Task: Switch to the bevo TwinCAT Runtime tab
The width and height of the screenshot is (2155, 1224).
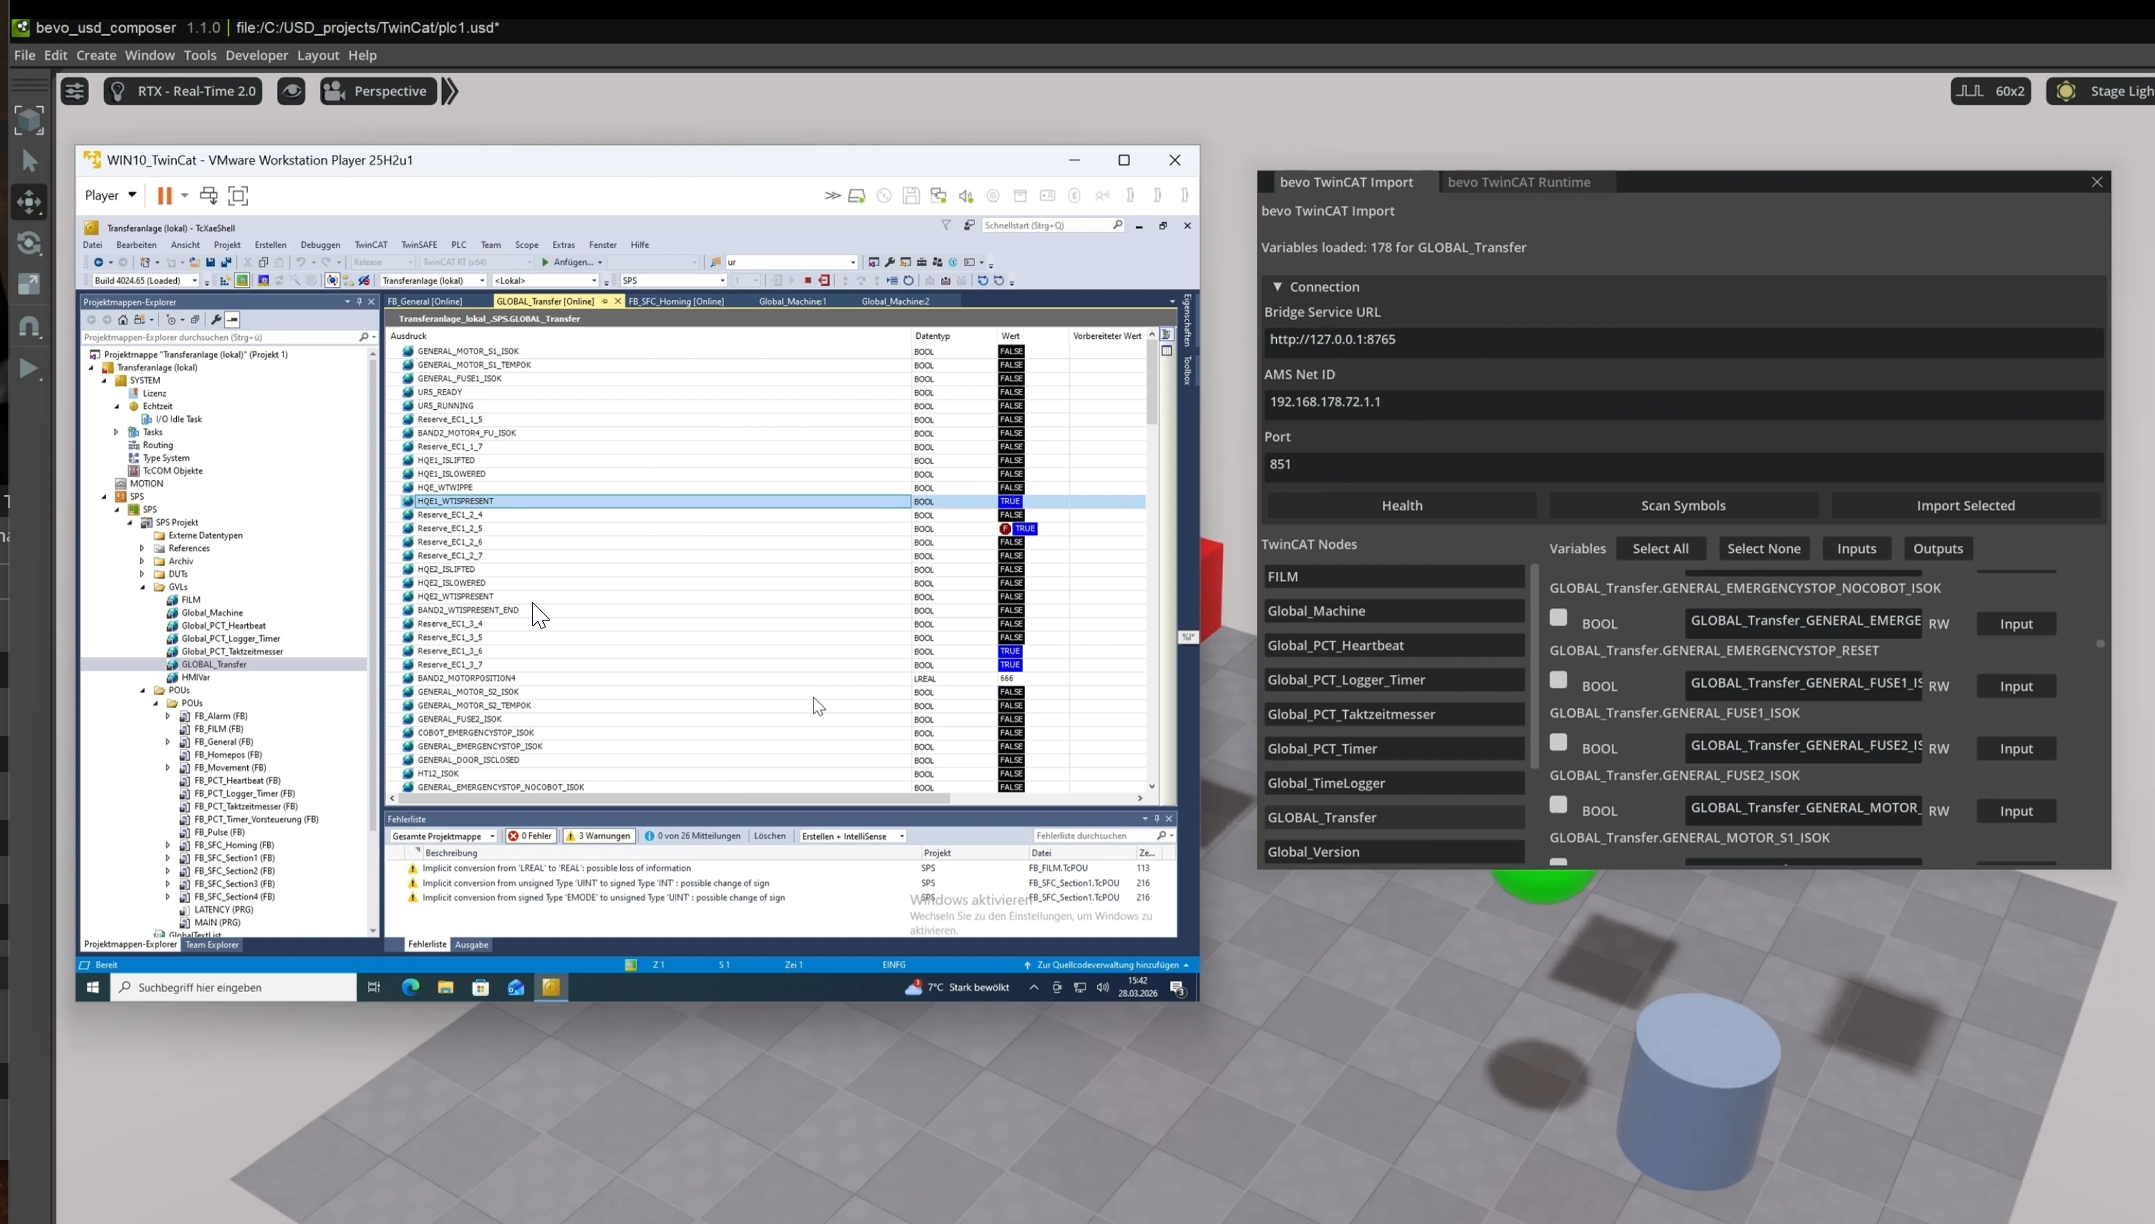Action: tap(1518, 182)
